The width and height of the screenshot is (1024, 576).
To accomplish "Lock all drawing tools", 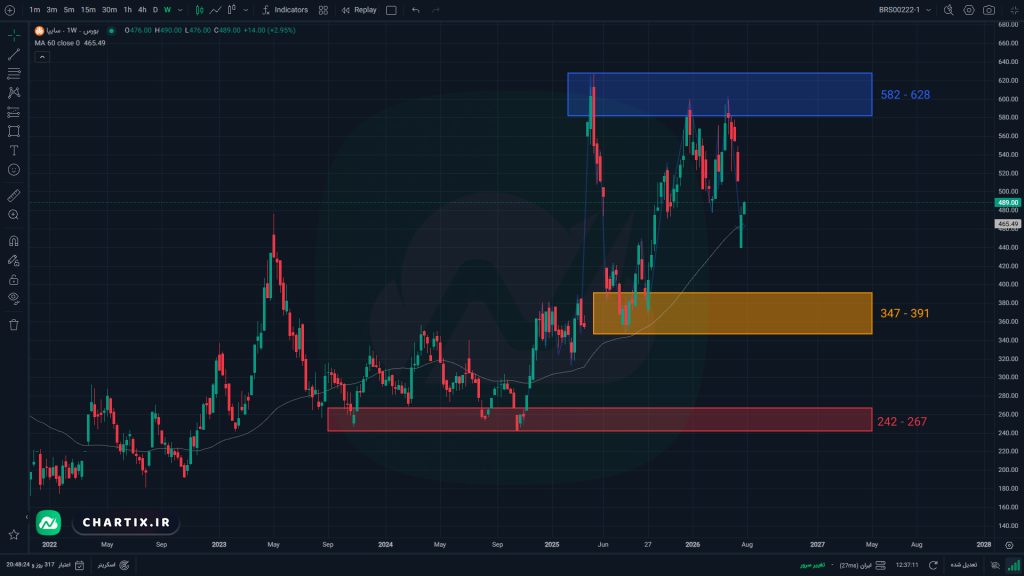I will tap(14, 280).
